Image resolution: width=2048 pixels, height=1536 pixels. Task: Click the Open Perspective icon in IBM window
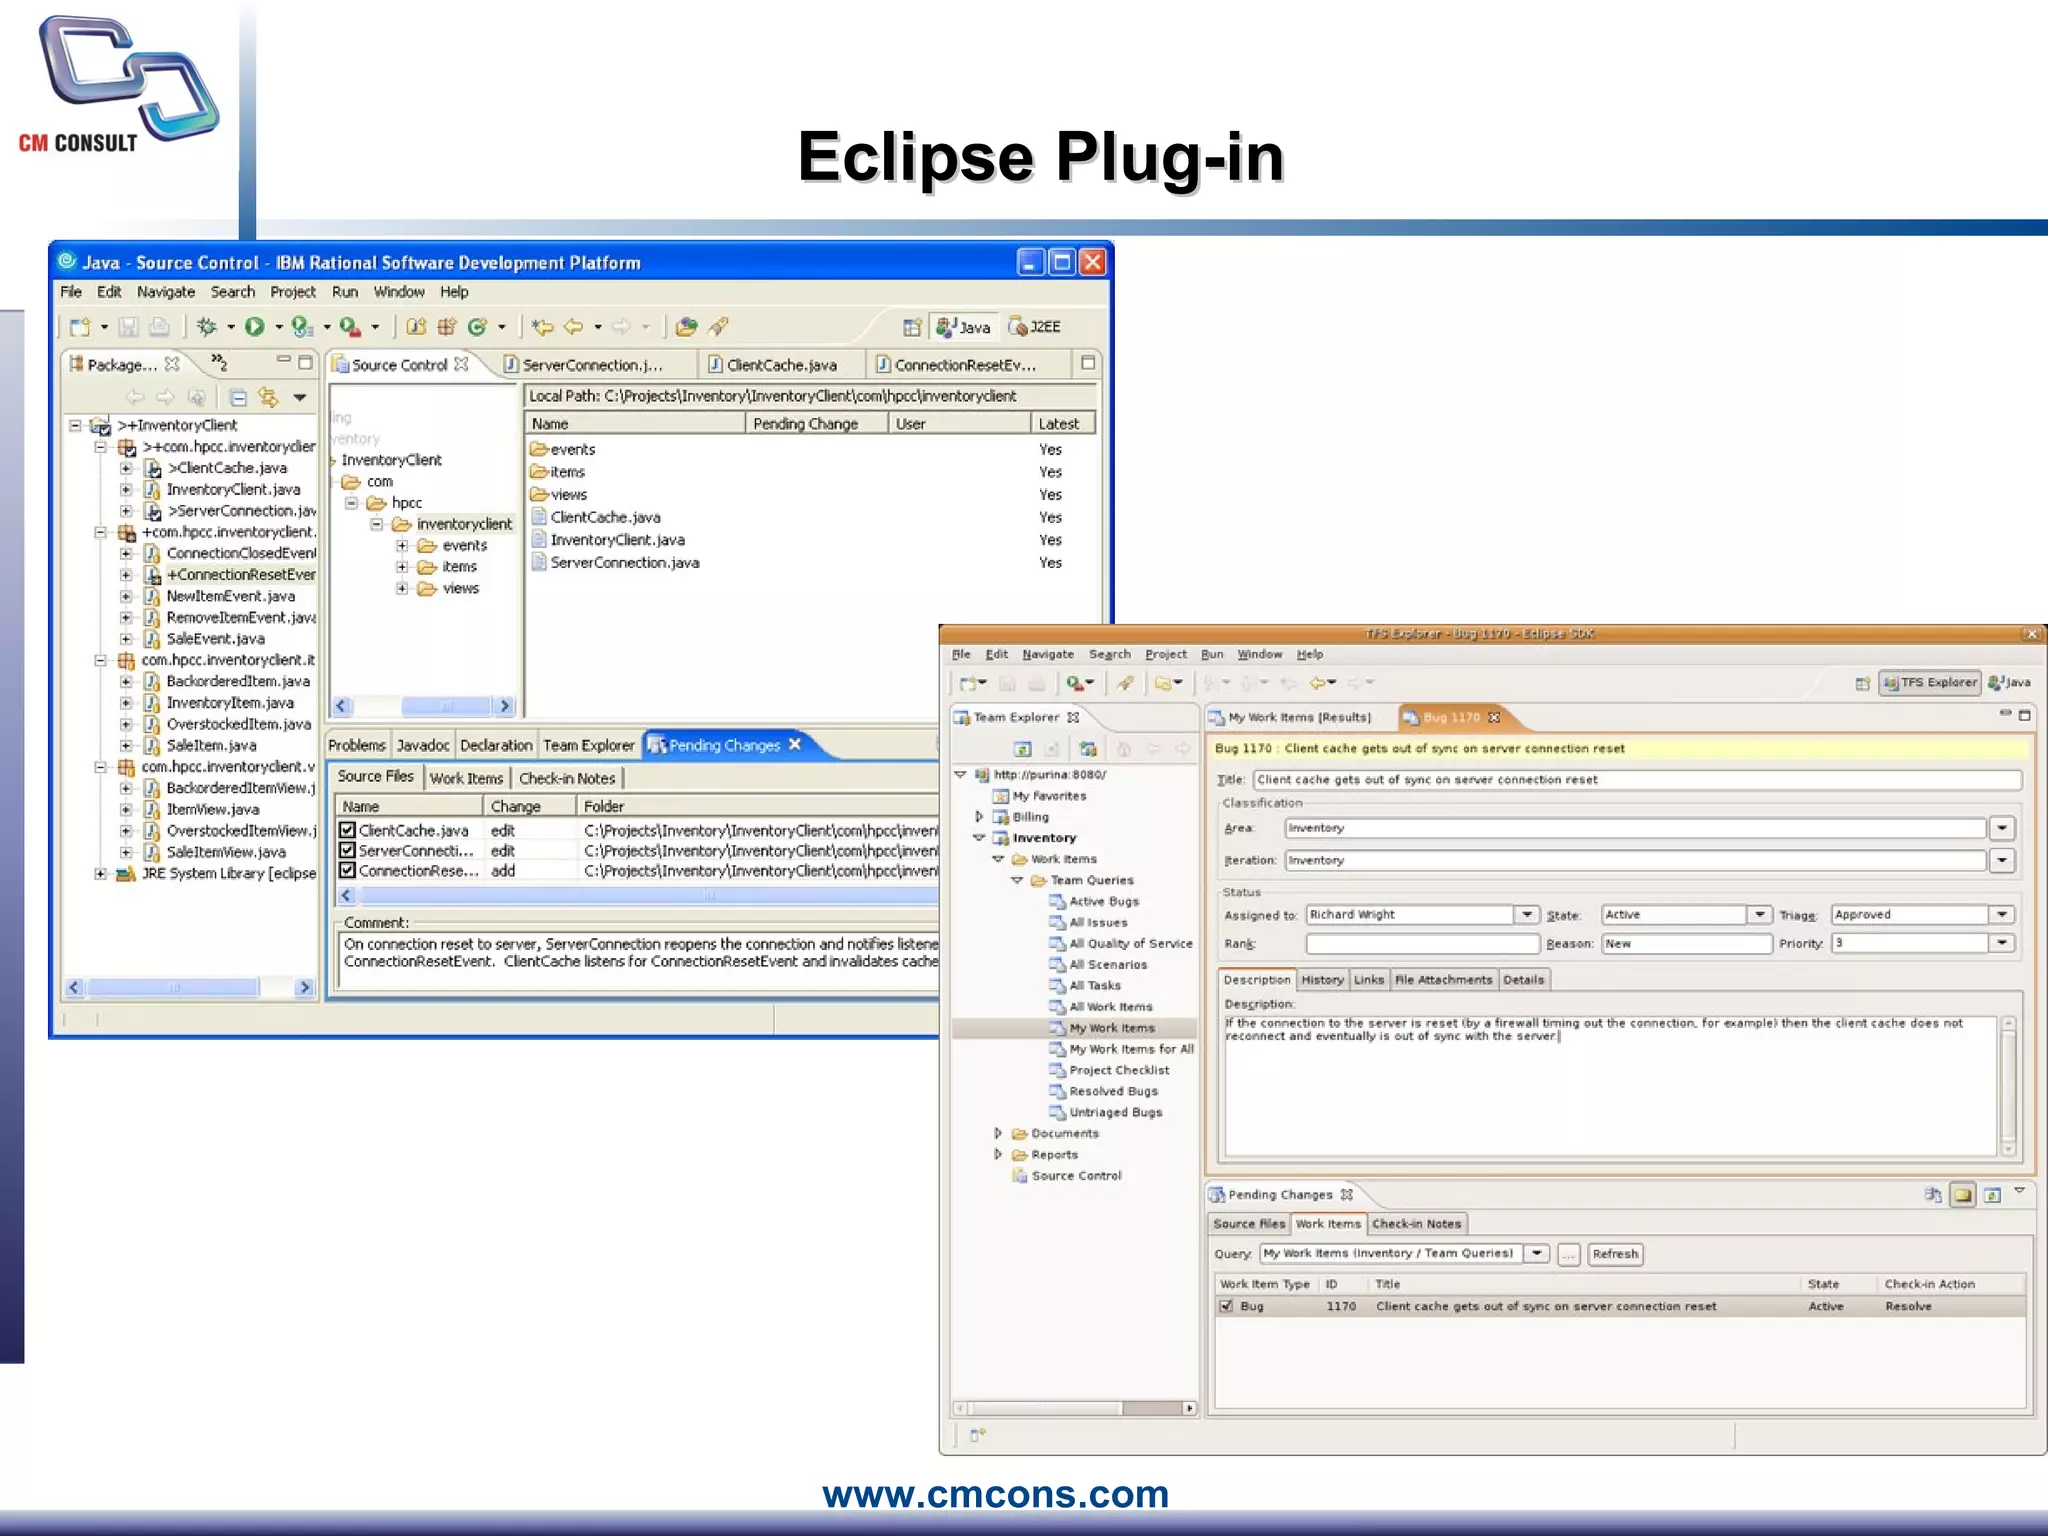click(x=912, y=327)
